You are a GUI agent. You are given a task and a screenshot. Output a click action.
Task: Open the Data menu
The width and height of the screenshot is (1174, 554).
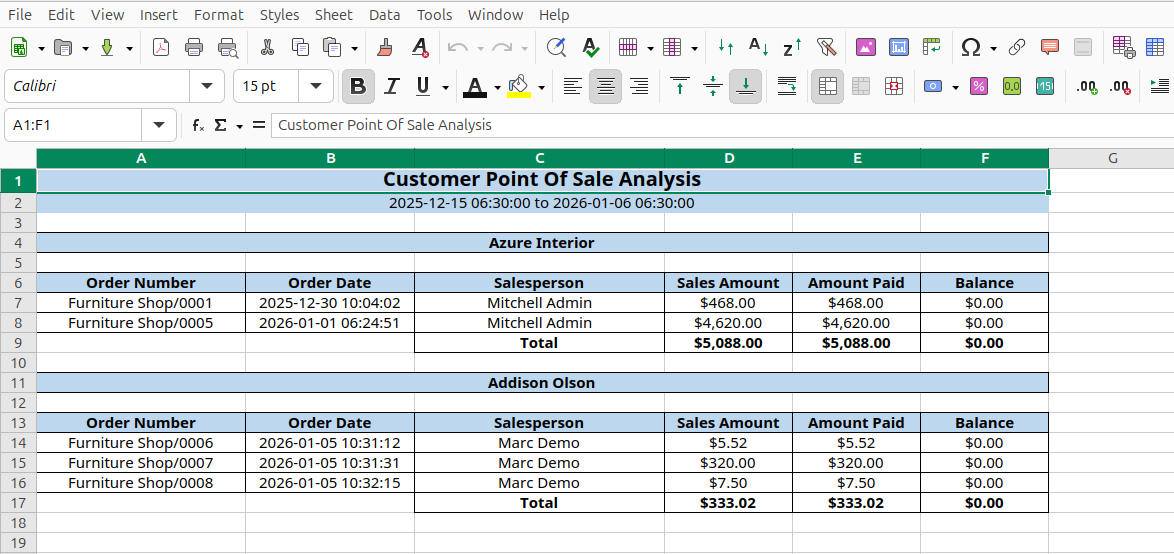coord(385,14)
